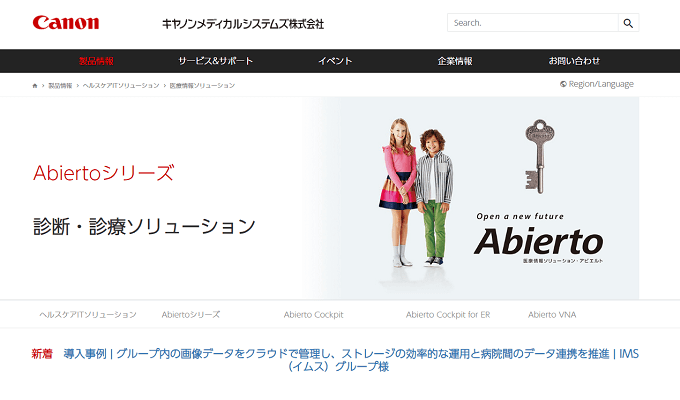
Task: Click the キヤノンメディカルシステムズ株式会社 company name
Action: tap(243, 24)
